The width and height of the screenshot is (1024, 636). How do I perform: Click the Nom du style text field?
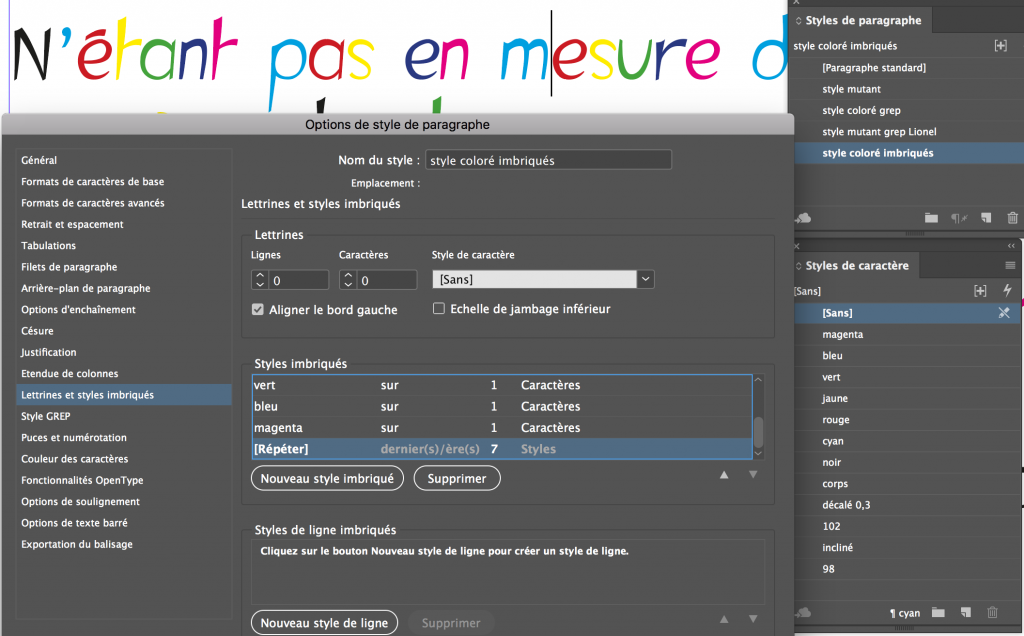tap(548, 160)
